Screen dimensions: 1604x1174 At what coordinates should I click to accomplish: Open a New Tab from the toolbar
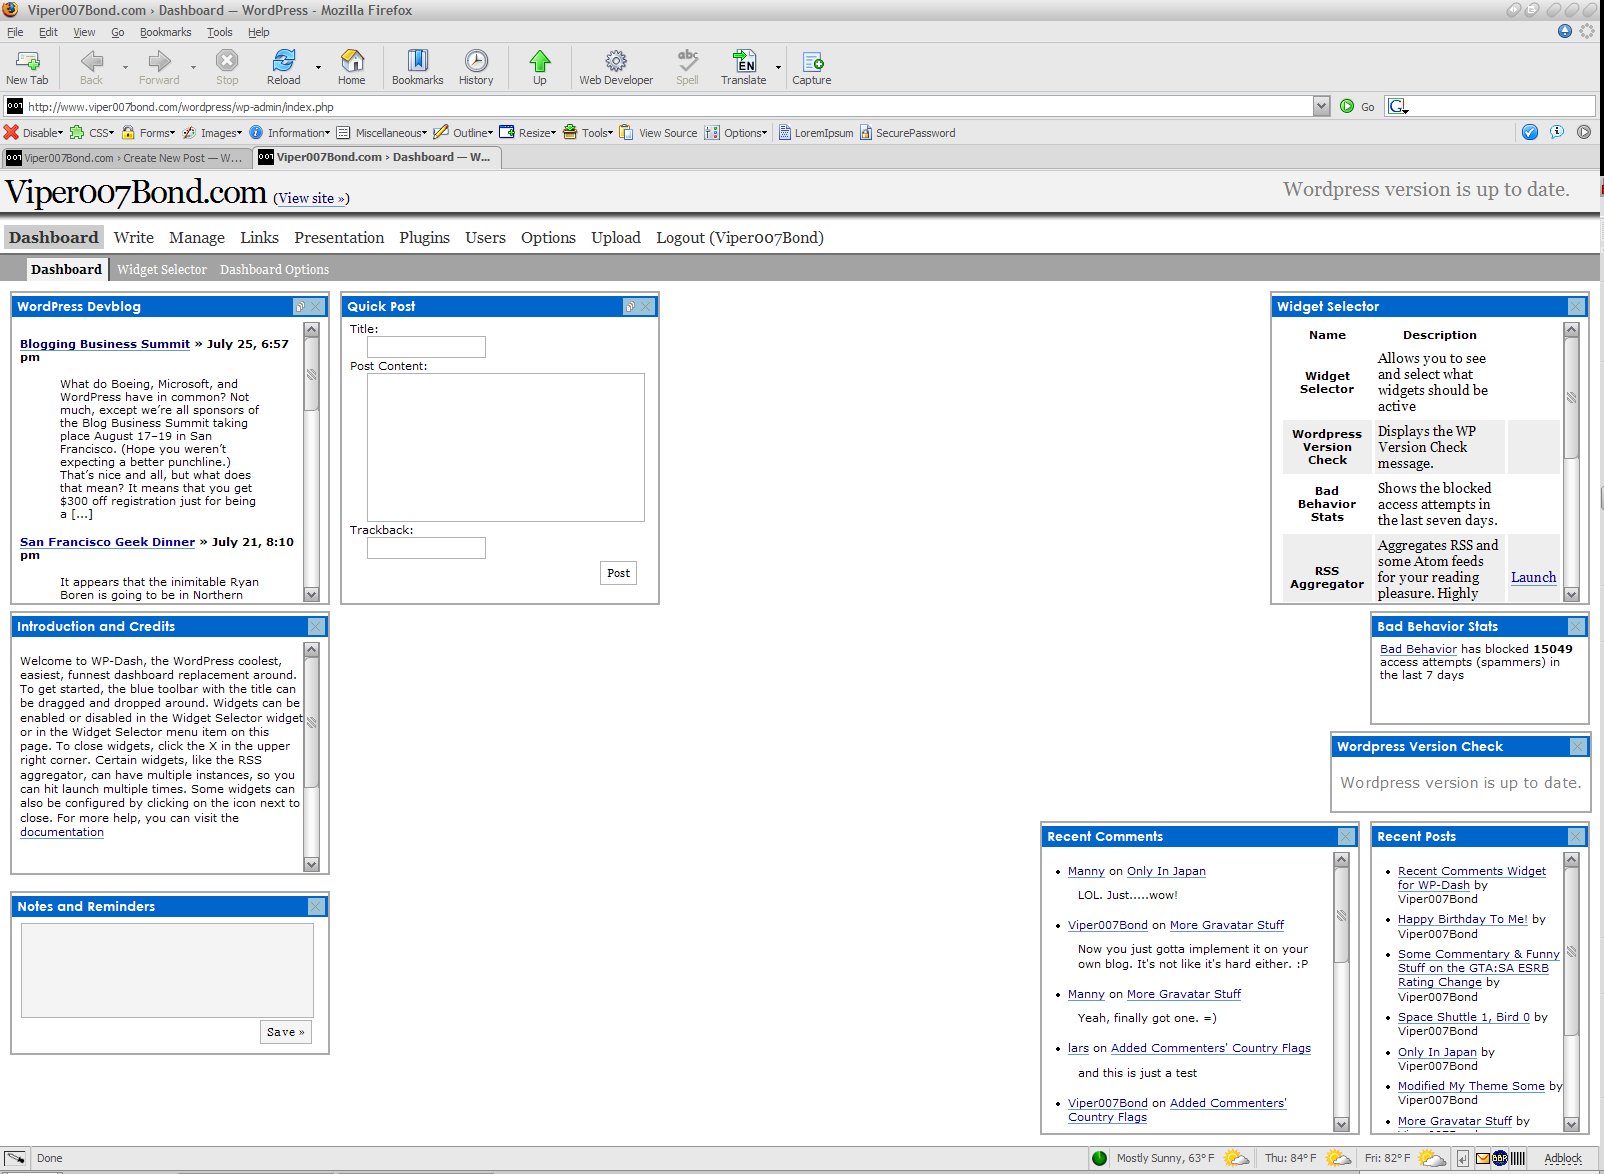[x=27, y=67]
